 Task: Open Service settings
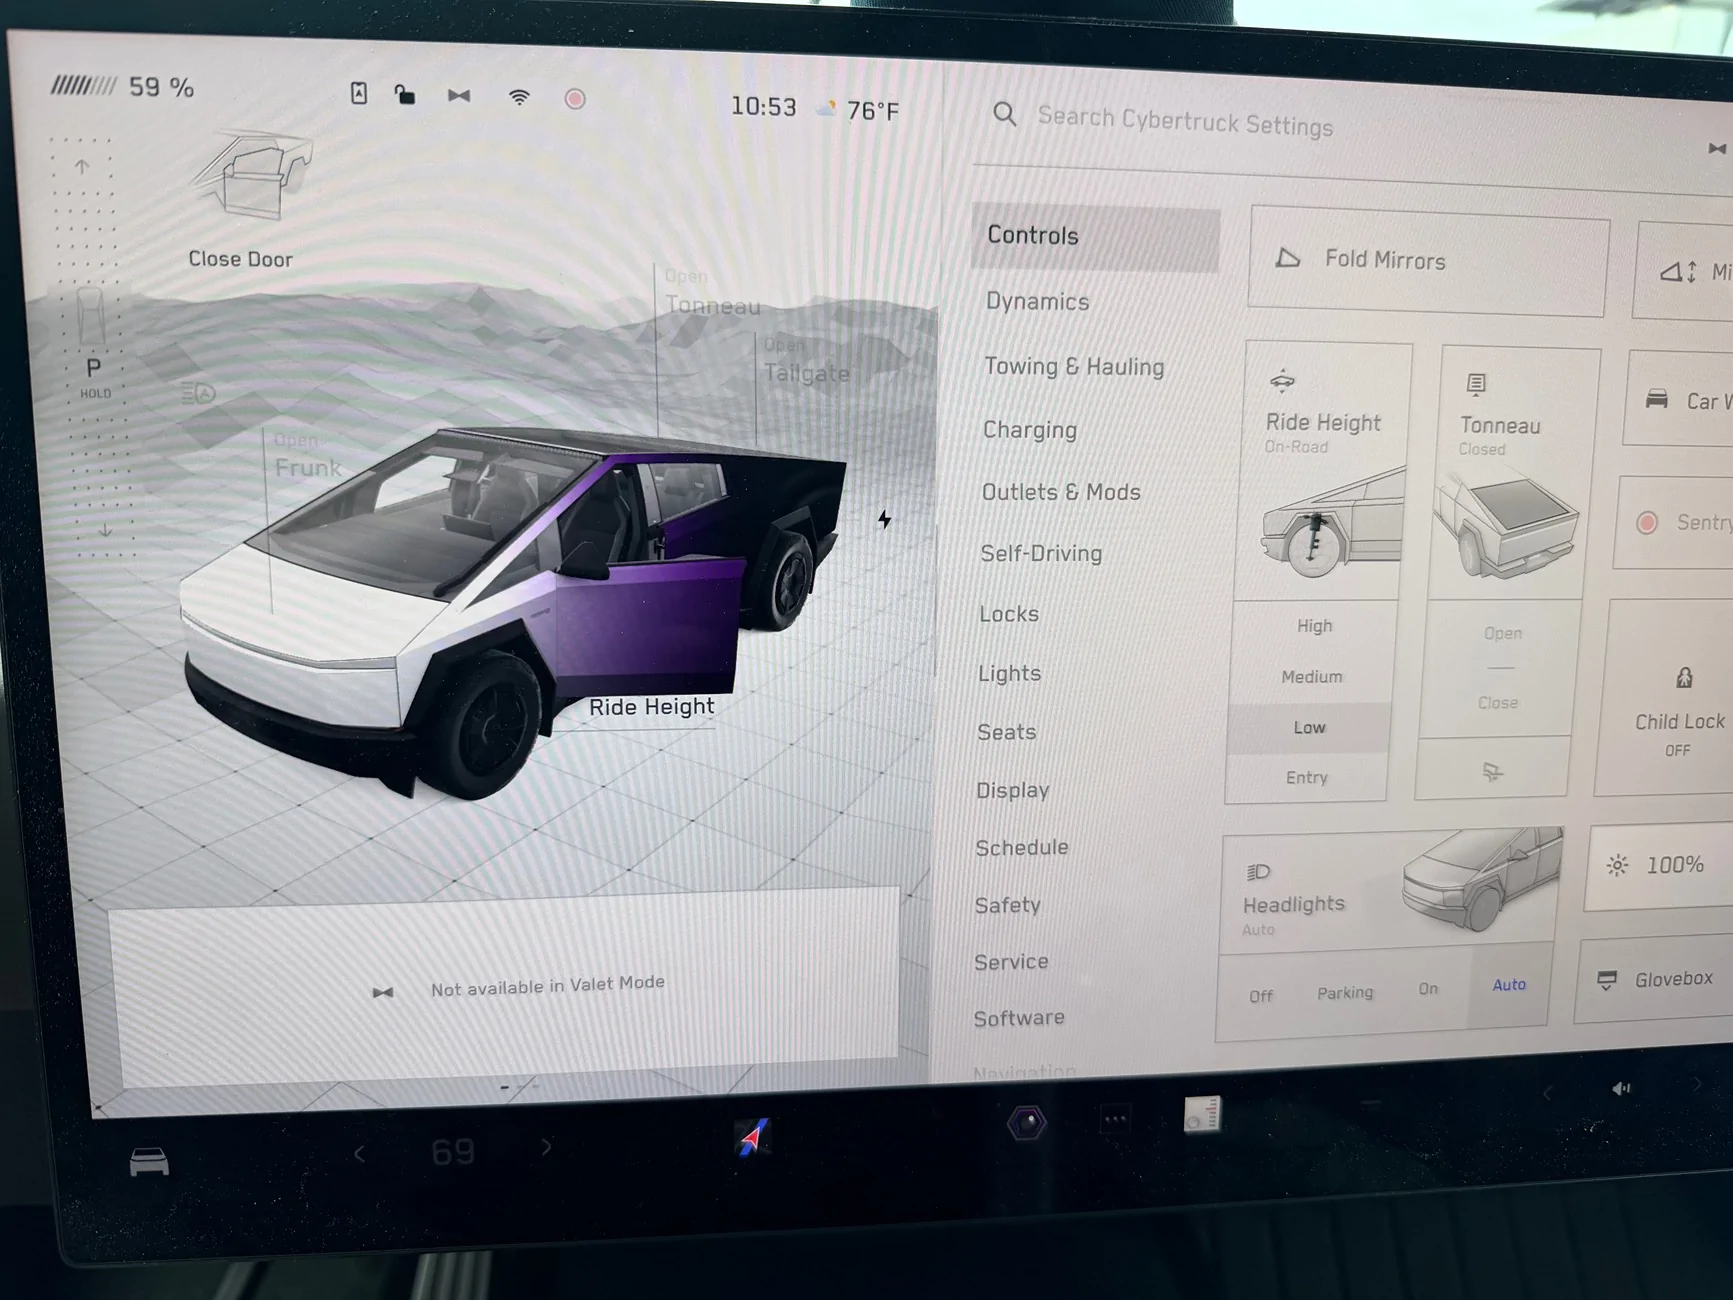(1011, 962)
